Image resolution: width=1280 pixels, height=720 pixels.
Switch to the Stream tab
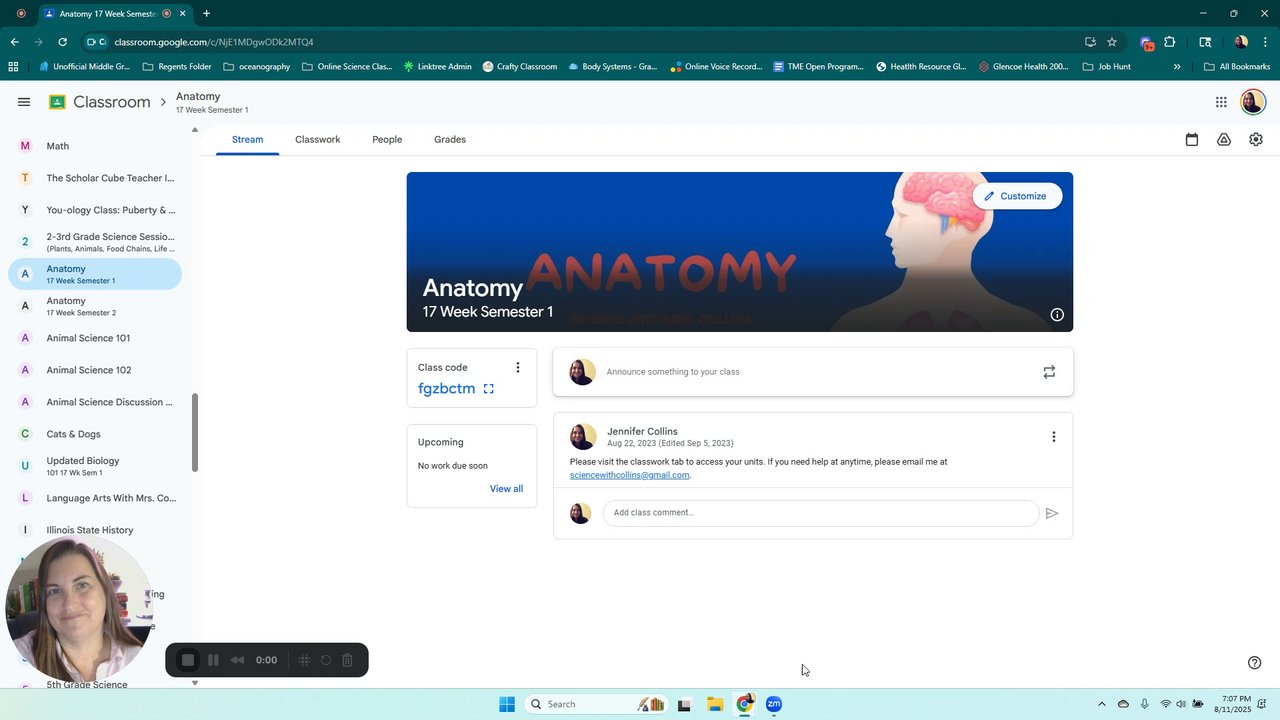point(247,140)
